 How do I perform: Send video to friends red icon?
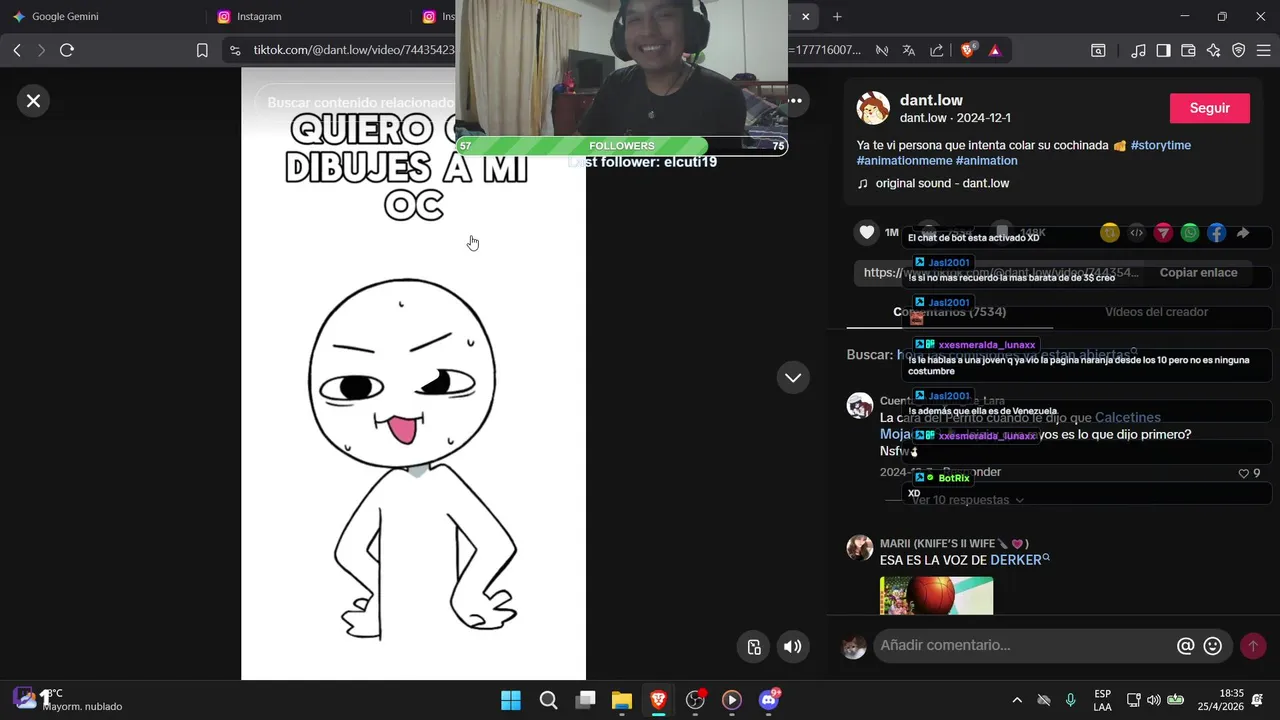coord(1163,233)
